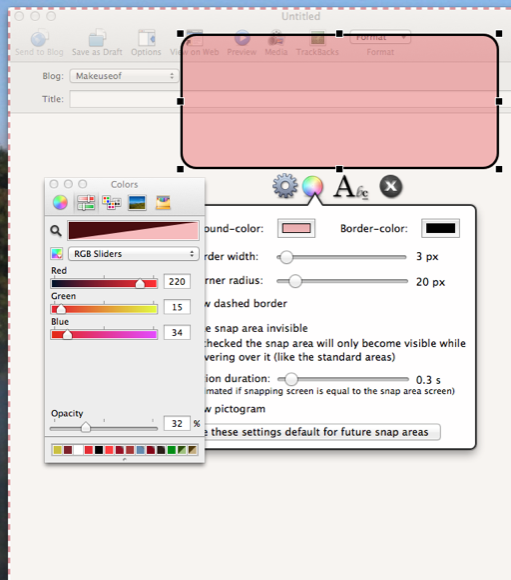Open the Format dropdown in toolbar
Image resolution: width=511 pixels, height=580 pixels.
click(380, 37)
